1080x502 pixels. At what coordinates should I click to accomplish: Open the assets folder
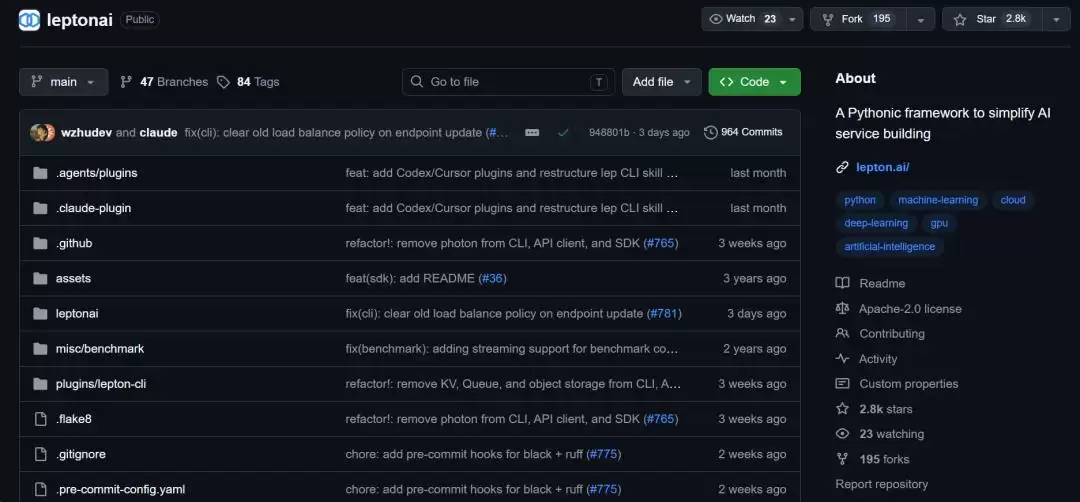73,278
